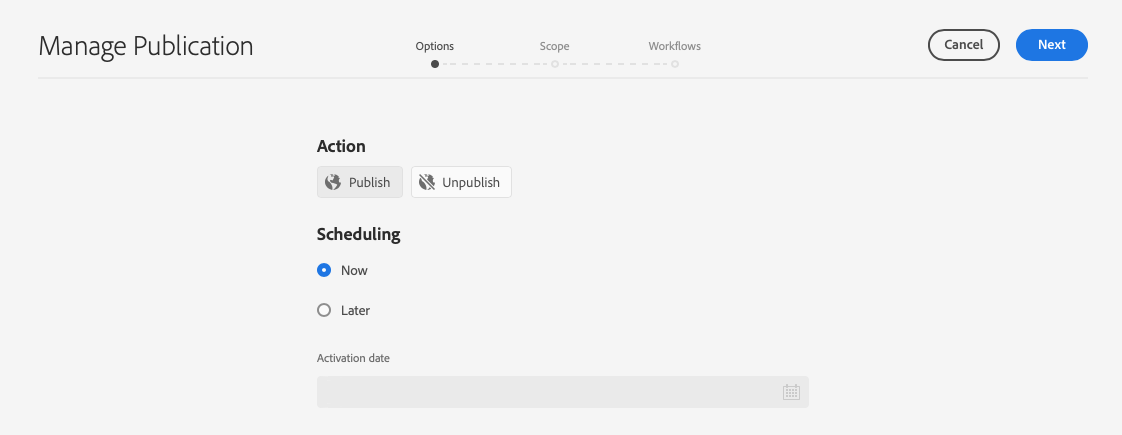The width and height of the screenshot is (1122, 435).
Task: Select the Now scheduling radio button
Action: (x=324, y=270)
